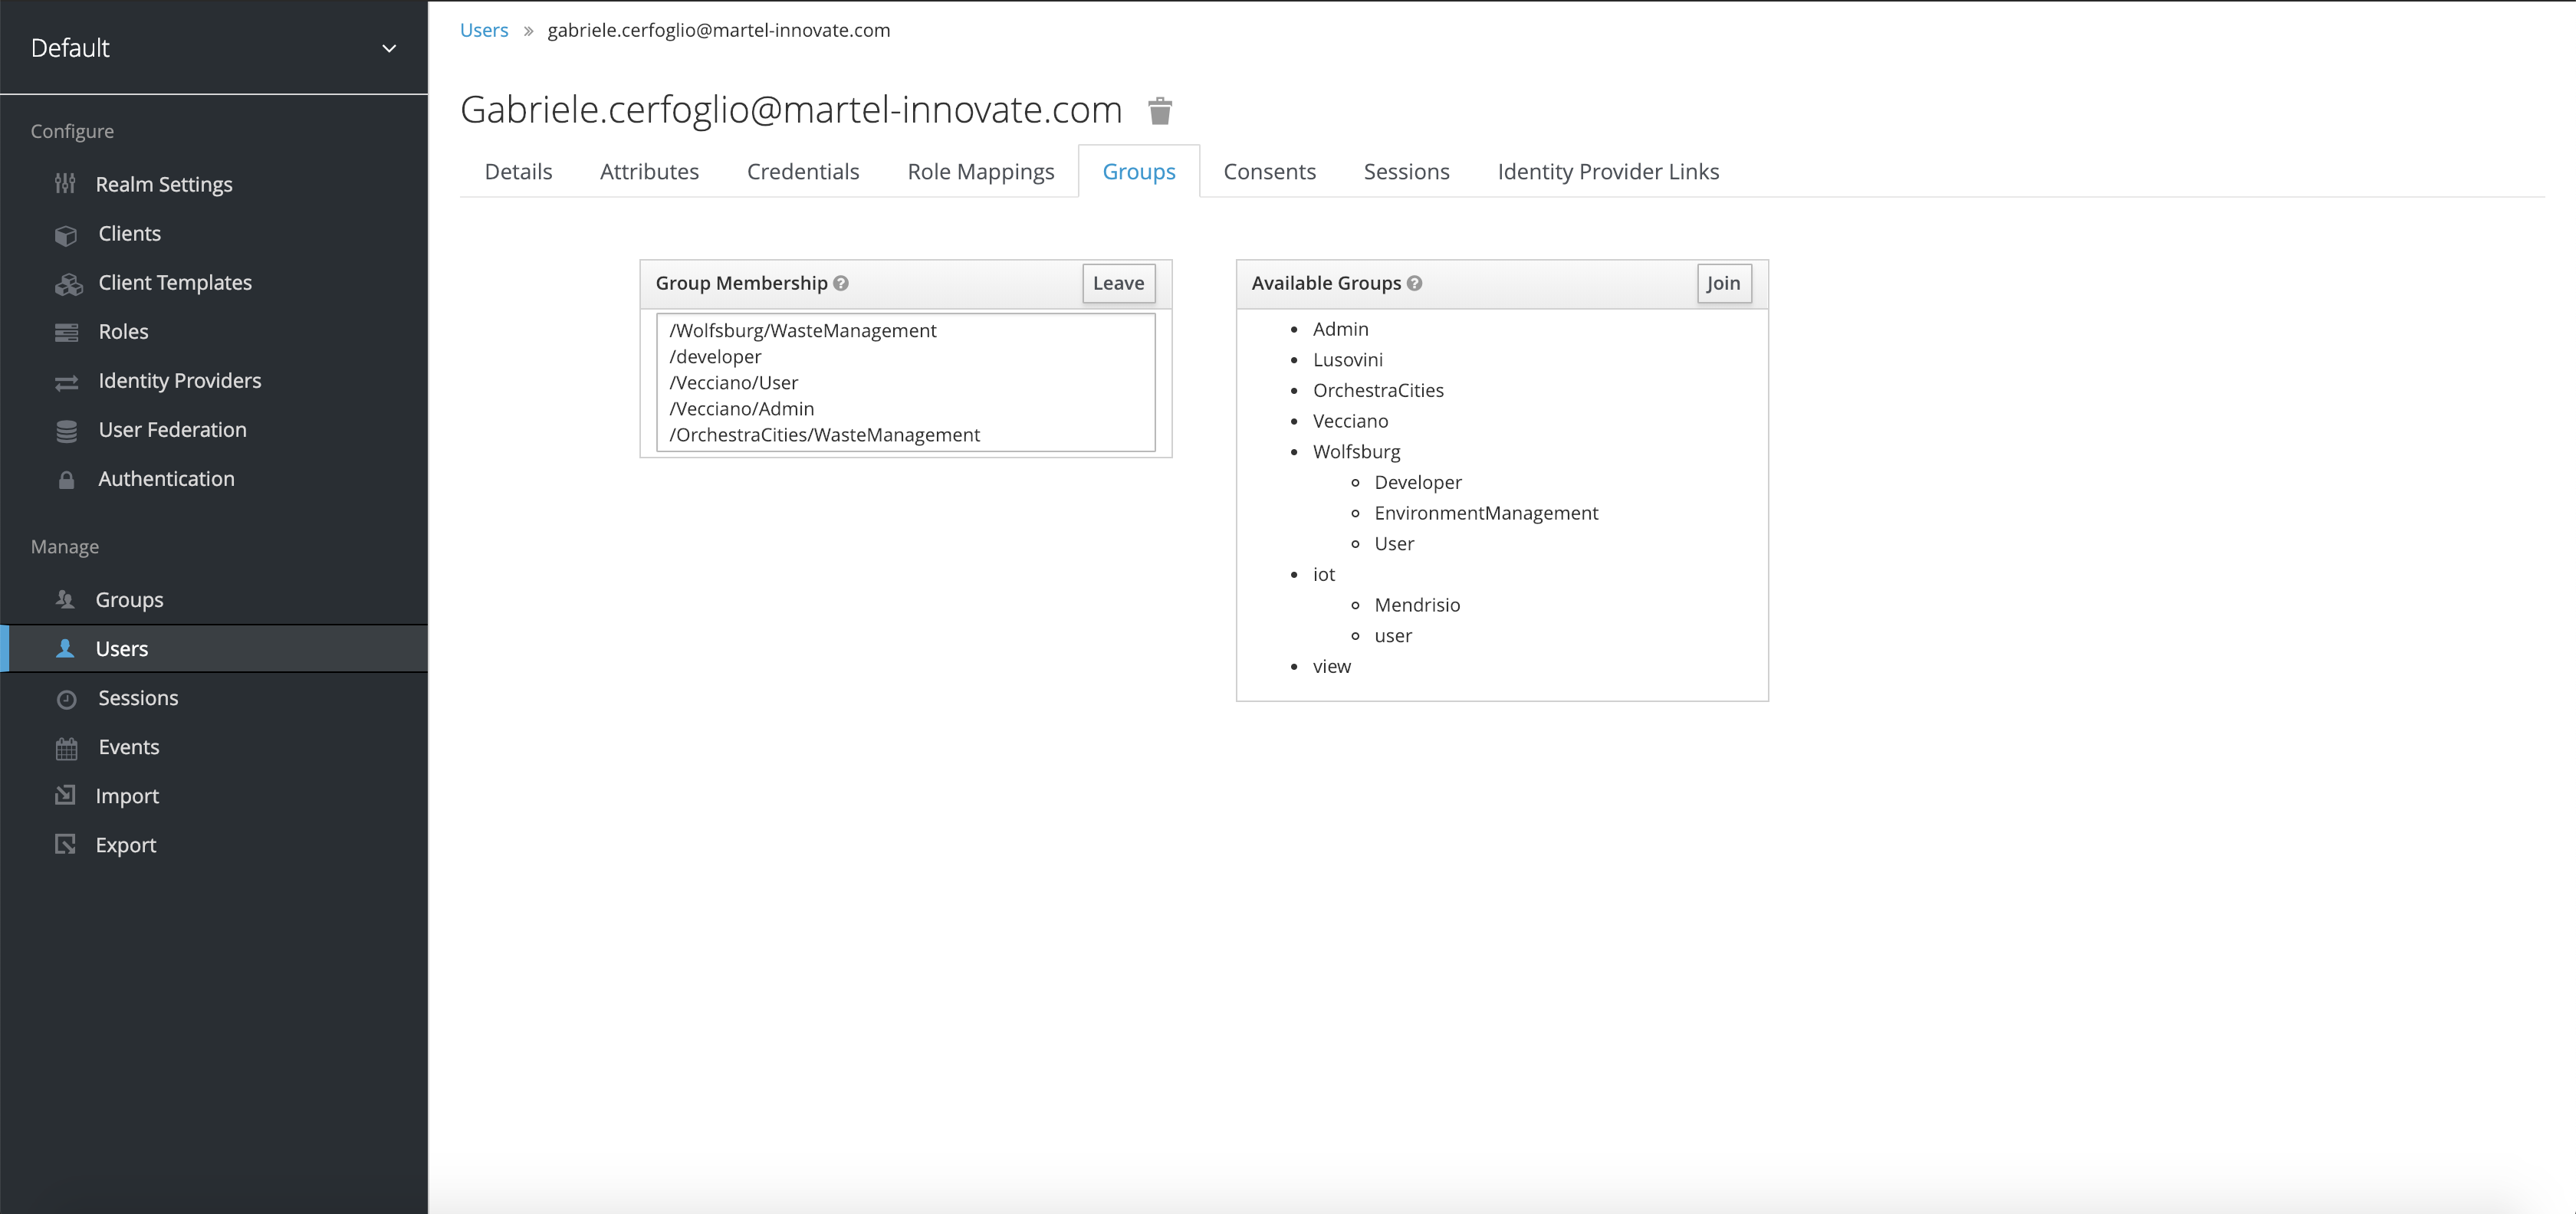
Task: Select the Wolfsburg group in Available Groups
Action: click(x=1356, y=451)
